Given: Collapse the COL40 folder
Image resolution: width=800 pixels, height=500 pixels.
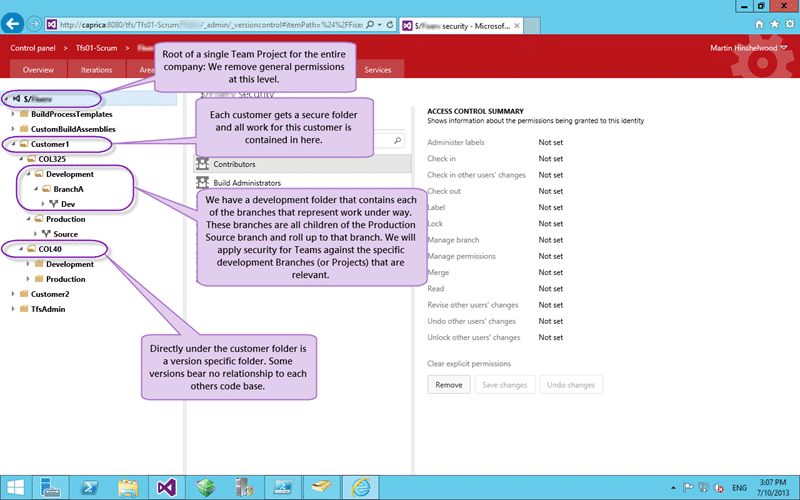Looking at the screenshot, I should pyautogui.click(x=21, y=248).
